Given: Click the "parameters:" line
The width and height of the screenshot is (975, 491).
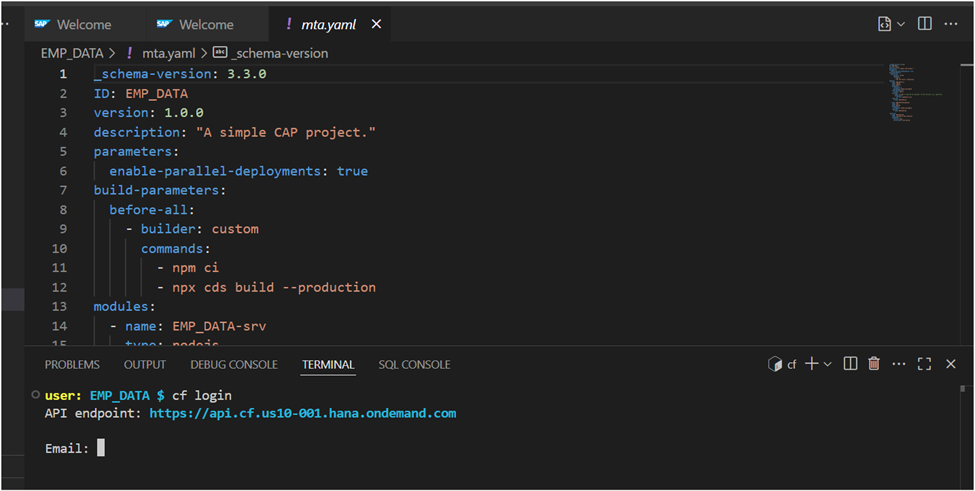Looking at the screenshot, I should coord(136,152).
